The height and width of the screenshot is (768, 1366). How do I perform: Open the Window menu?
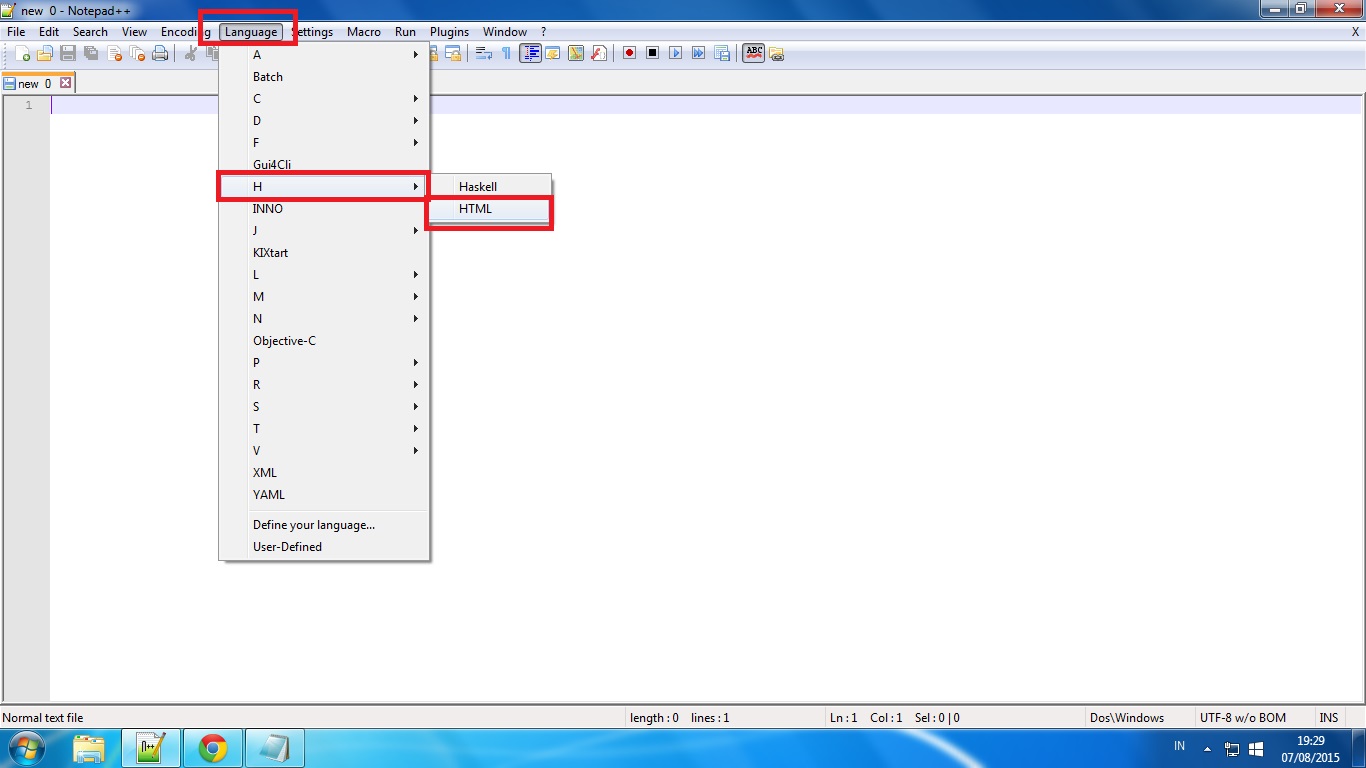point(505,32)
